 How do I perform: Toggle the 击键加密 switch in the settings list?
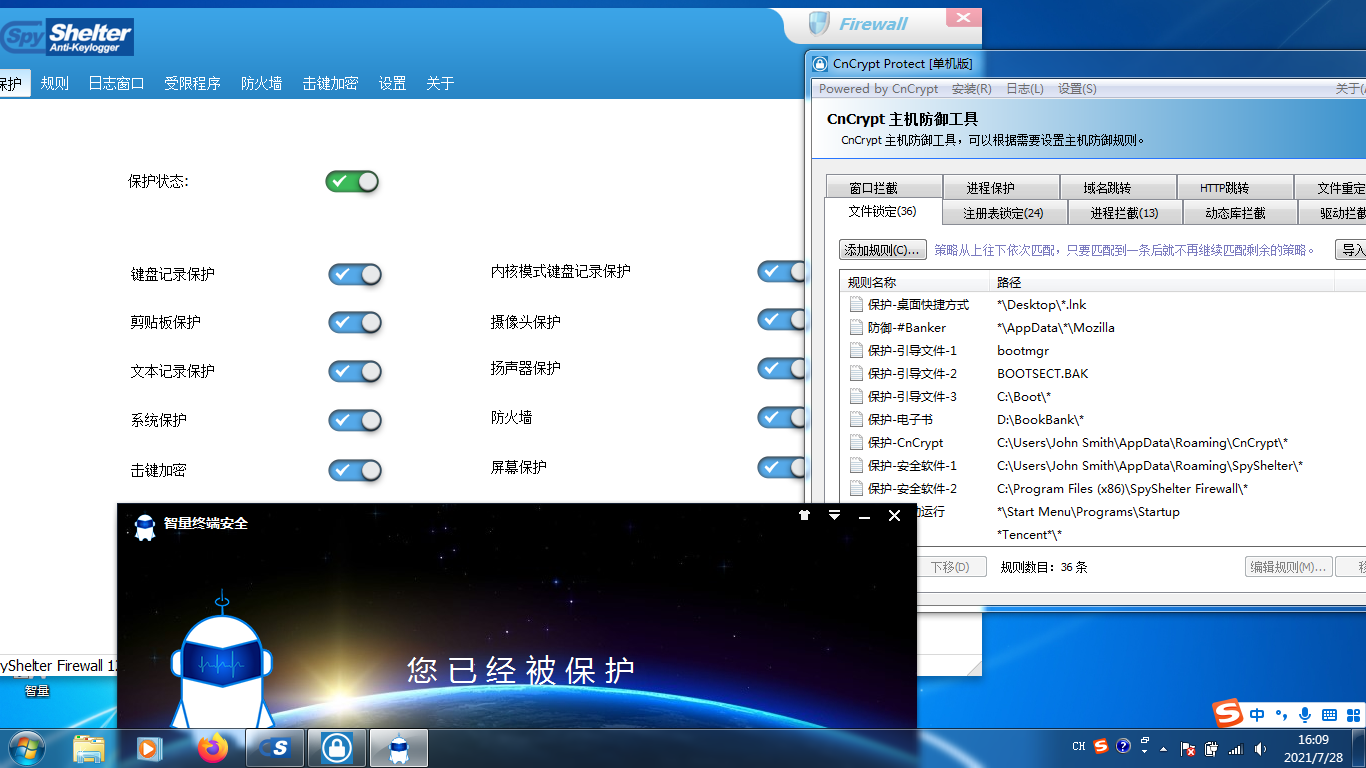[355, 470]
